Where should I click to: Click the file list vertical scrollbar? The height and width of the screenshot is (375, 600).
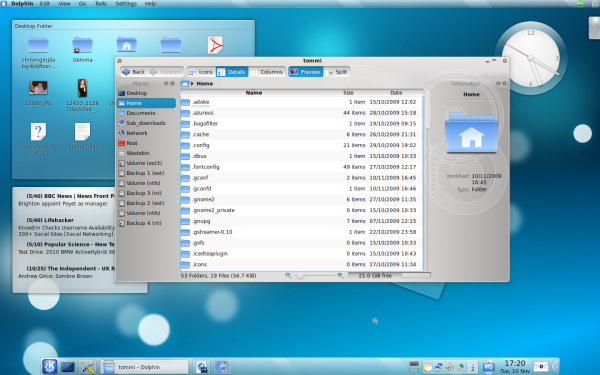click(428, 110)
